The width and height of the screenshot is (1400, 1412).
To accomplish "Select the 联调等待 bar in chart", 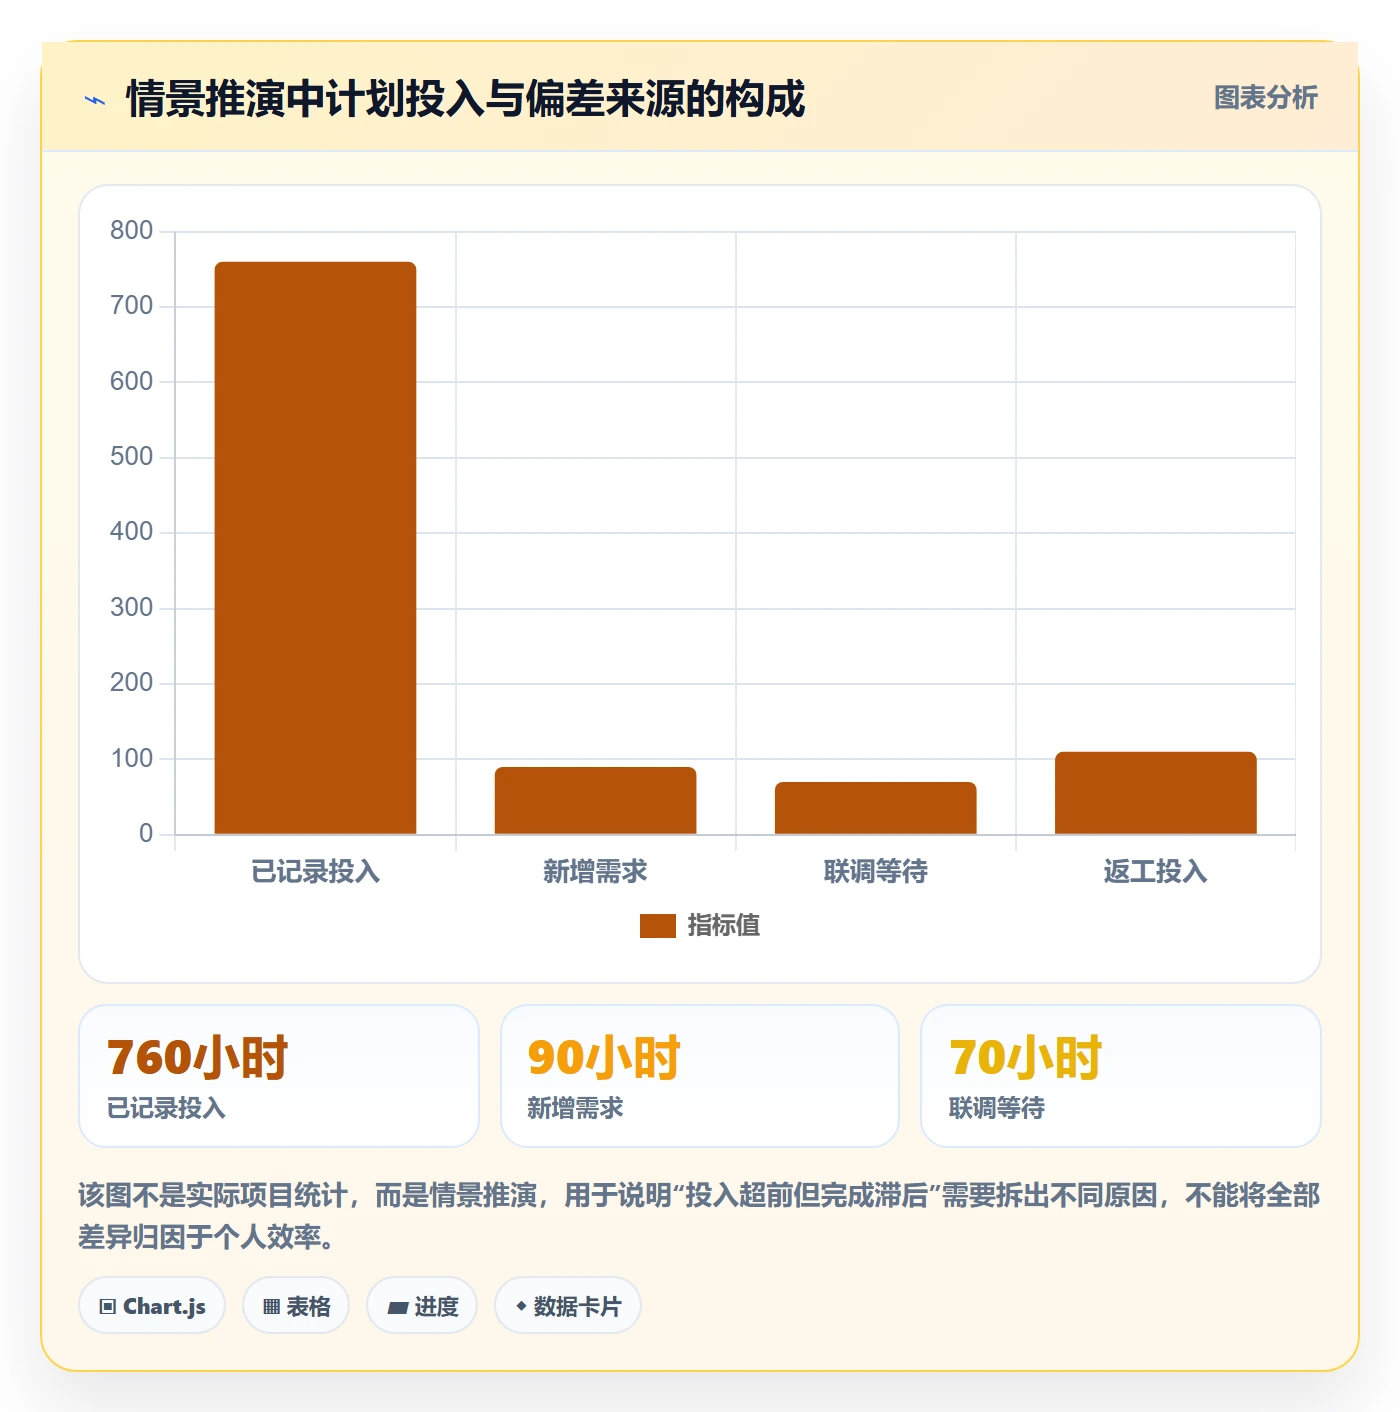I will point(875,808).
